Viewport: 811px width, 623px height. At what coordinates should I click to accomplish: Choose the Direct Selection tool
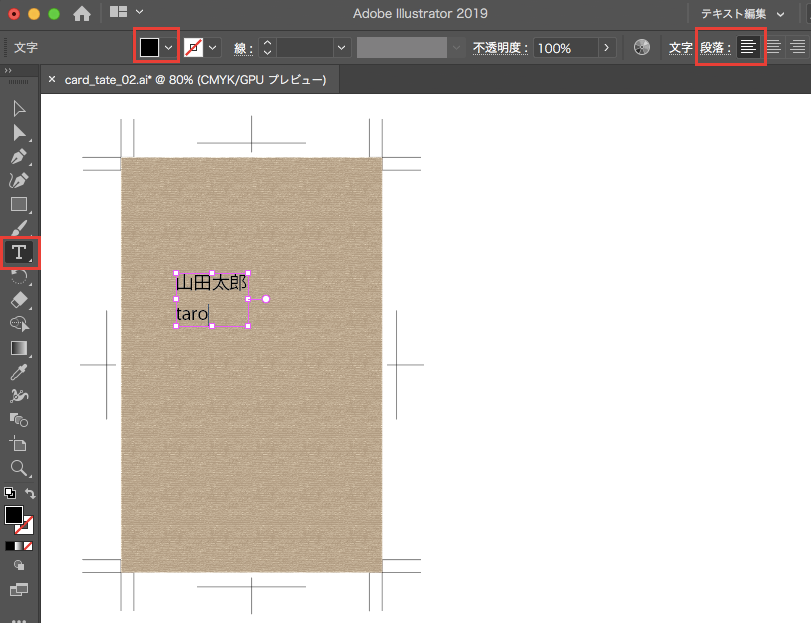pos(19,132)
